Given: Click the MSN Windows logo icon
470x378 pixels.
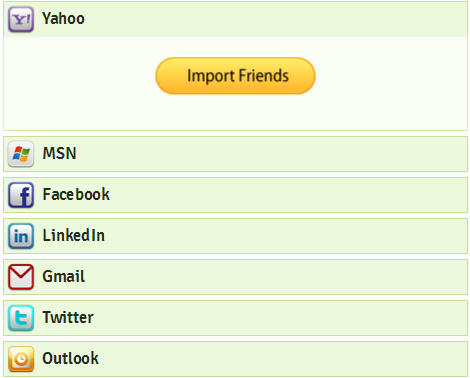Looking at the screenshot, I should 21,154.
